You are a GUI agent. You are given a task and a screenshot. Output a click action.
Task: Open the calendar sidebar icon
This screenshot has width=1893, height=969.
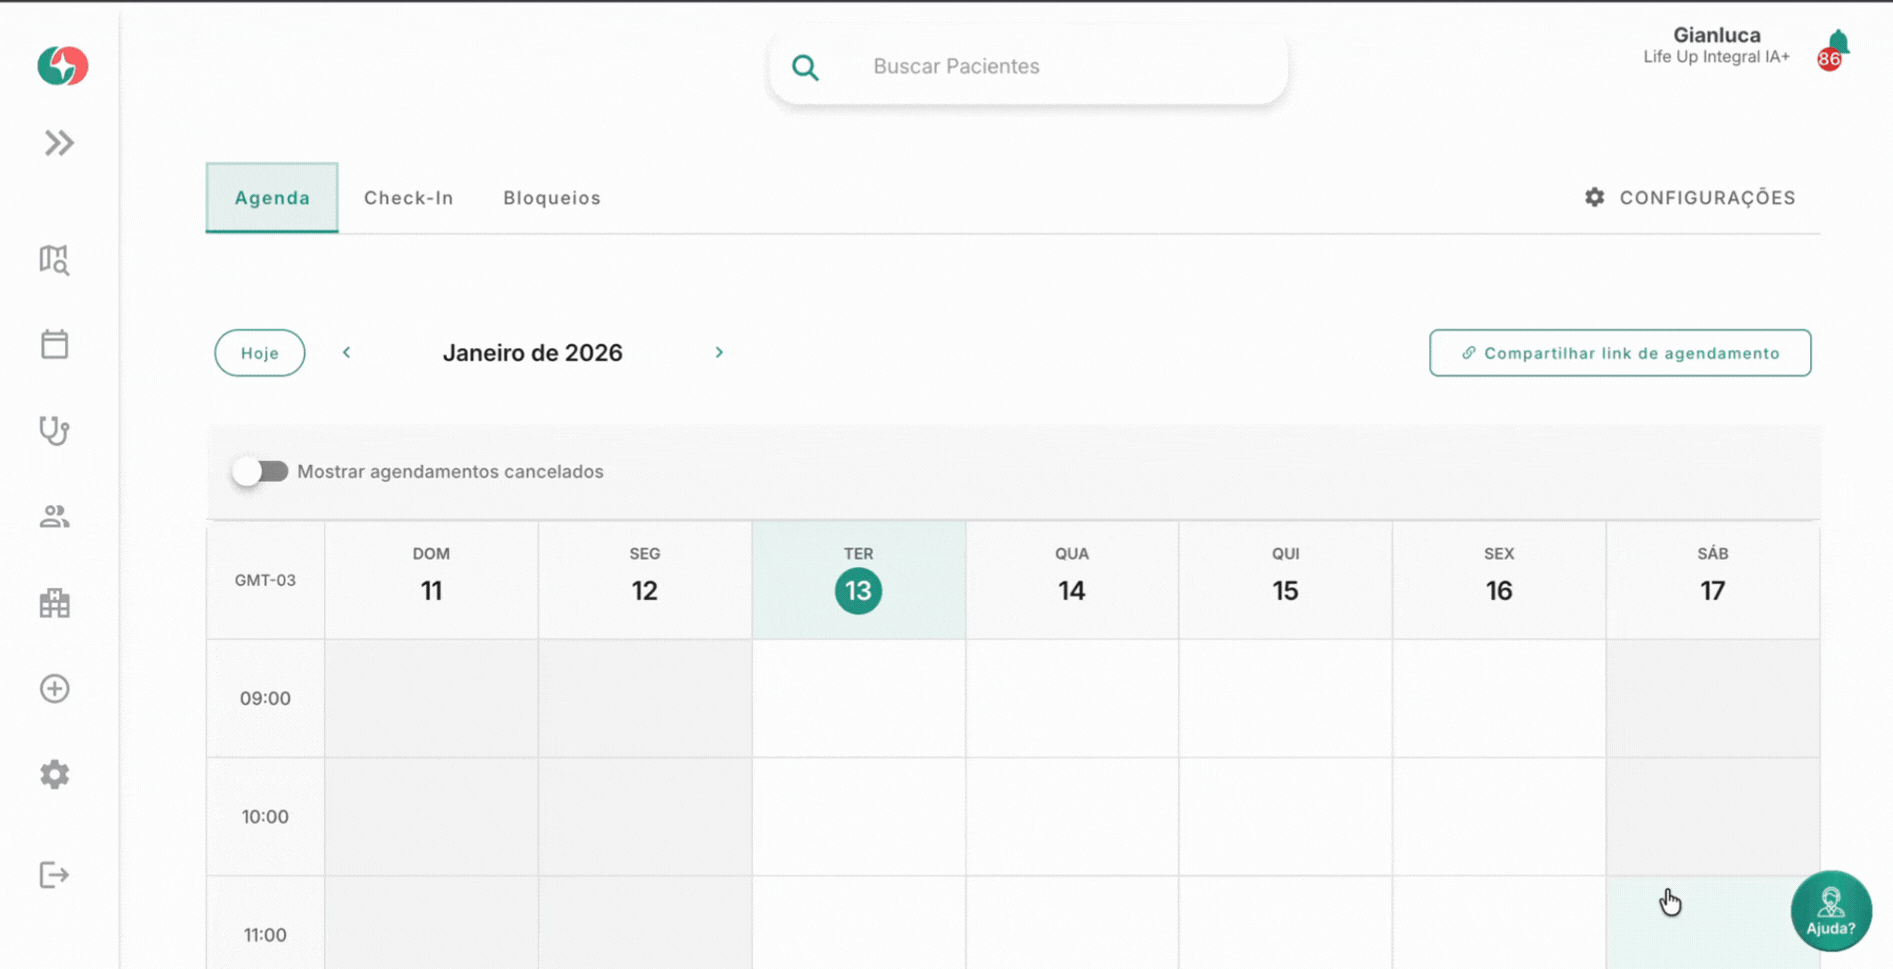(x=54, y=345)
